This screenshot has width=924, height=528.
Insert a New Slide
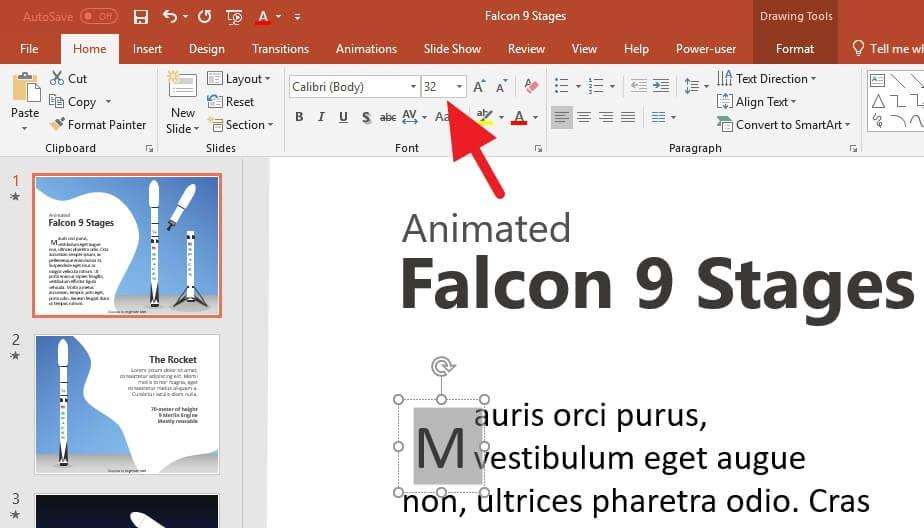click(183, 103)
